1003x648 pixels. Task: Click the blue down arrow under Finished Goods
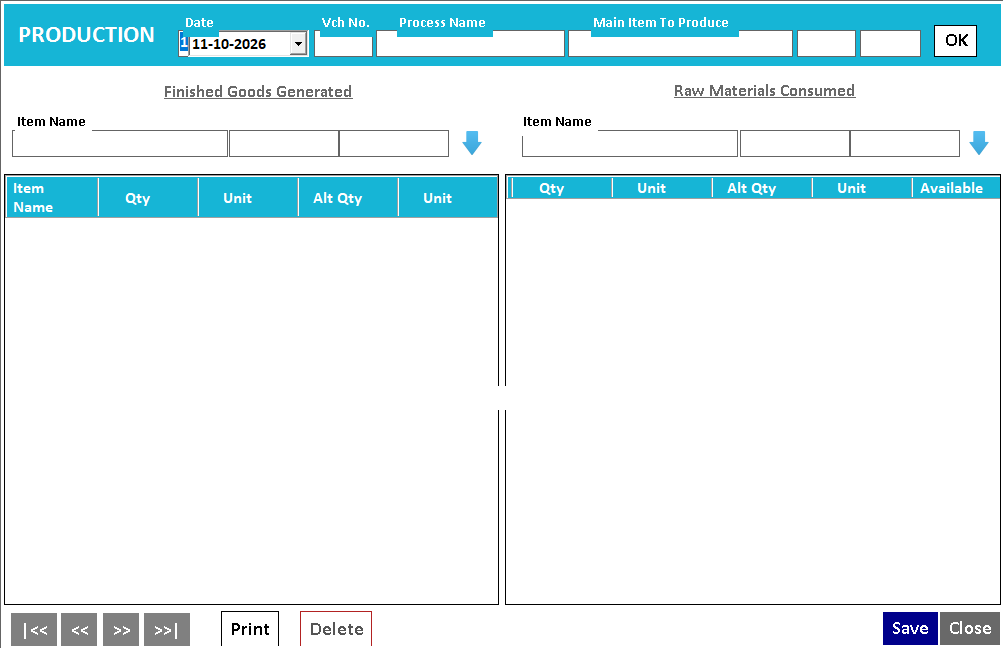pyautogui.click(x=471, y=143)
